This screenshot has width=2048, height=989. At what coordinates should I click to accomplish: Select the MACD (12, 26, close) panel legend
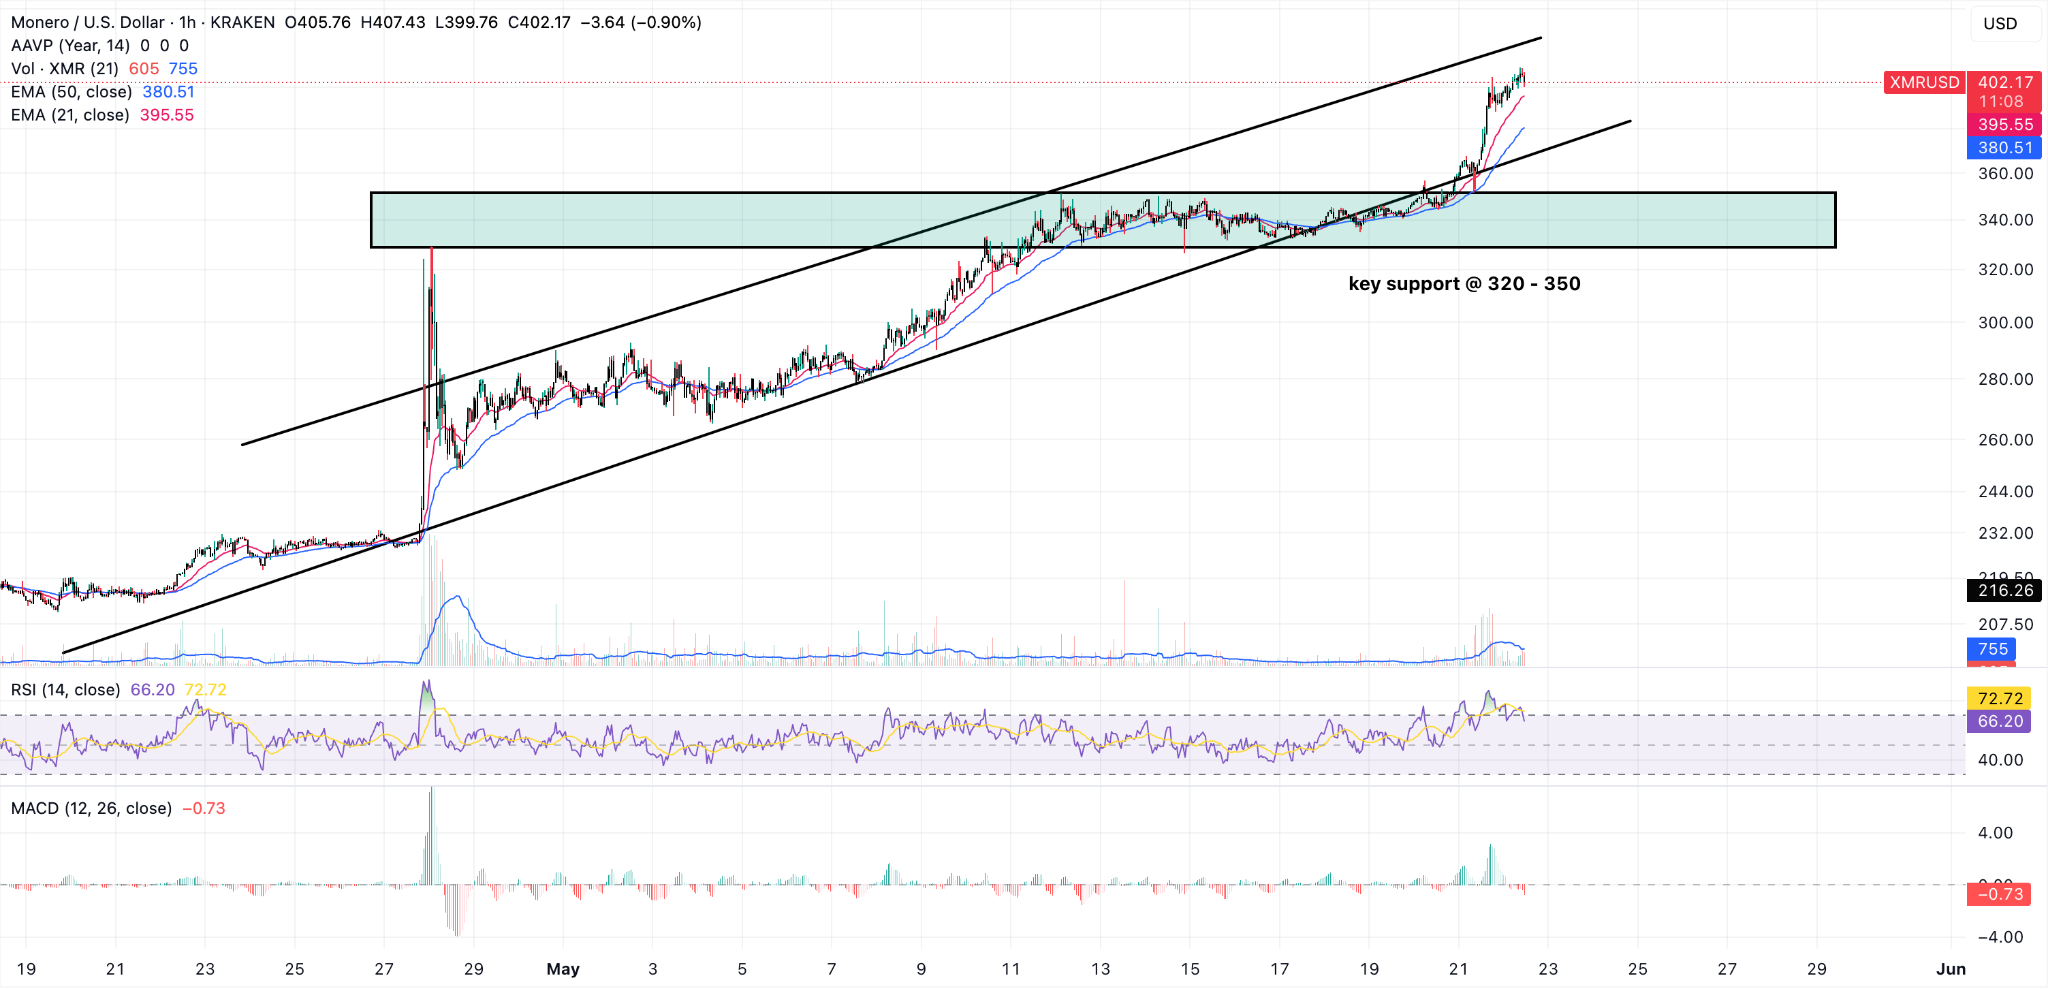(x=90, y=808)
